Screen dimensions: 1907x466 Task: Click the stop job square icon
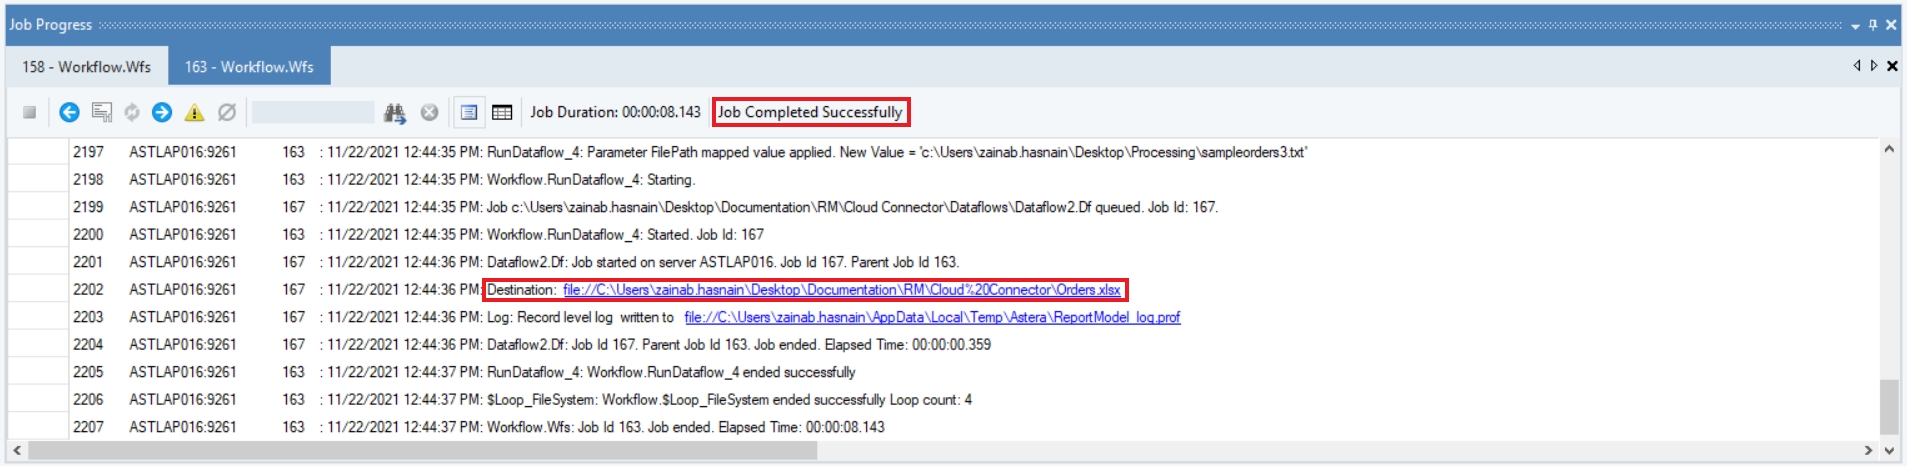point(30,113)
